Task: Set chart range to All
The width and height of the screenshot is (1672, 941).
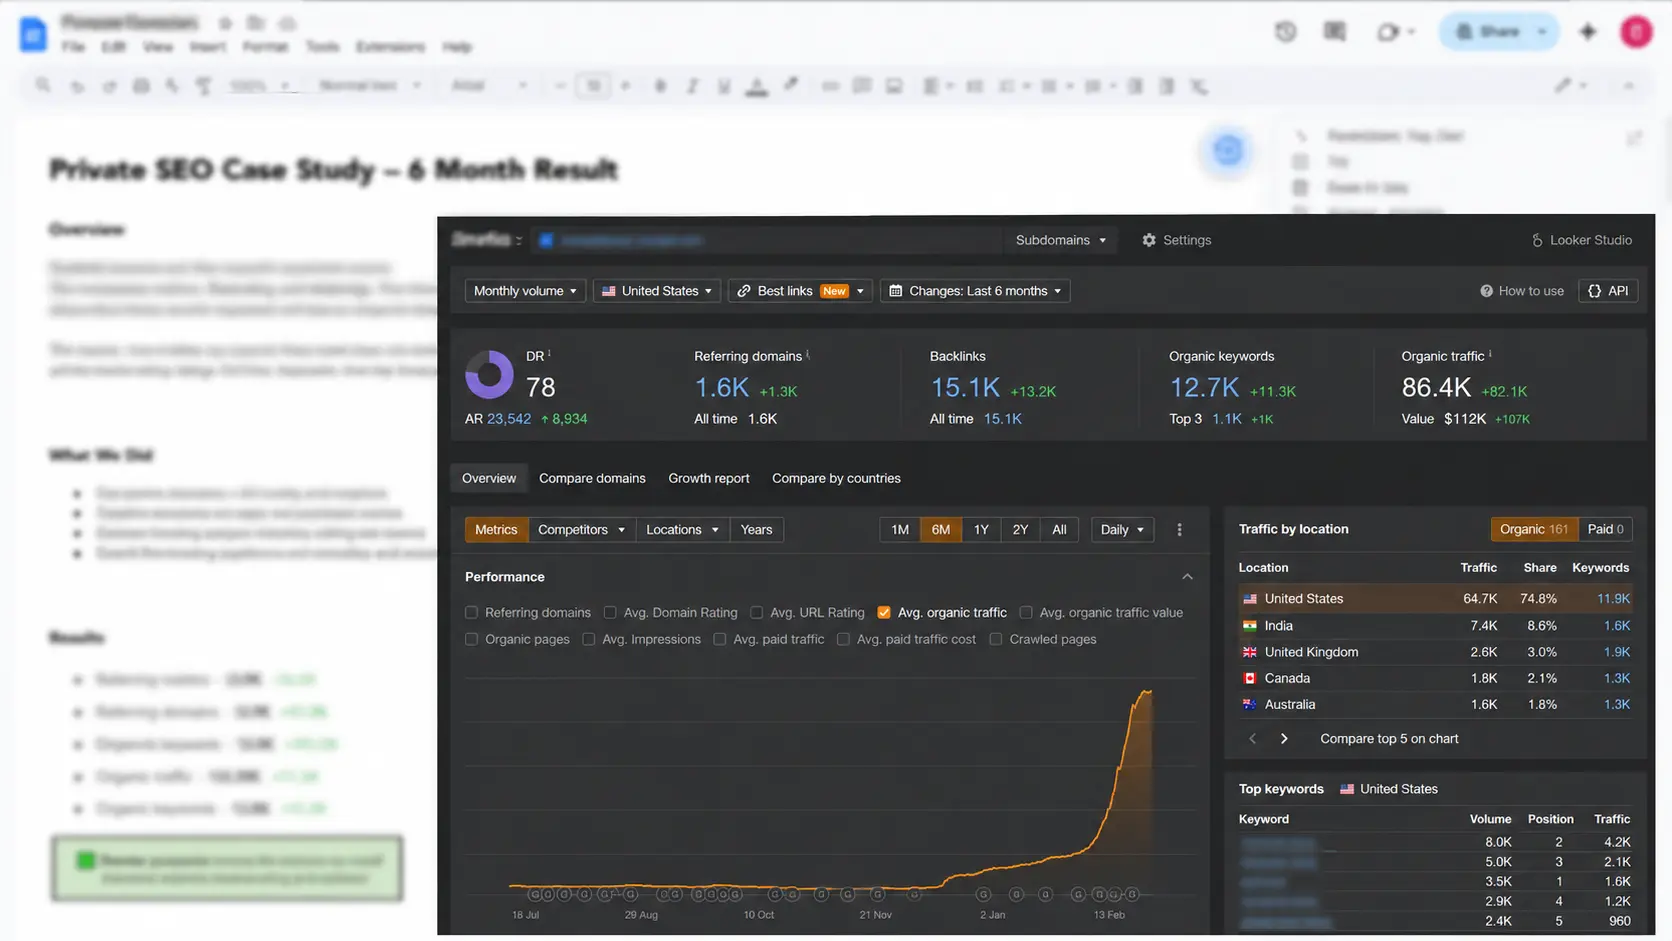Action: [x=1059, y=530]
